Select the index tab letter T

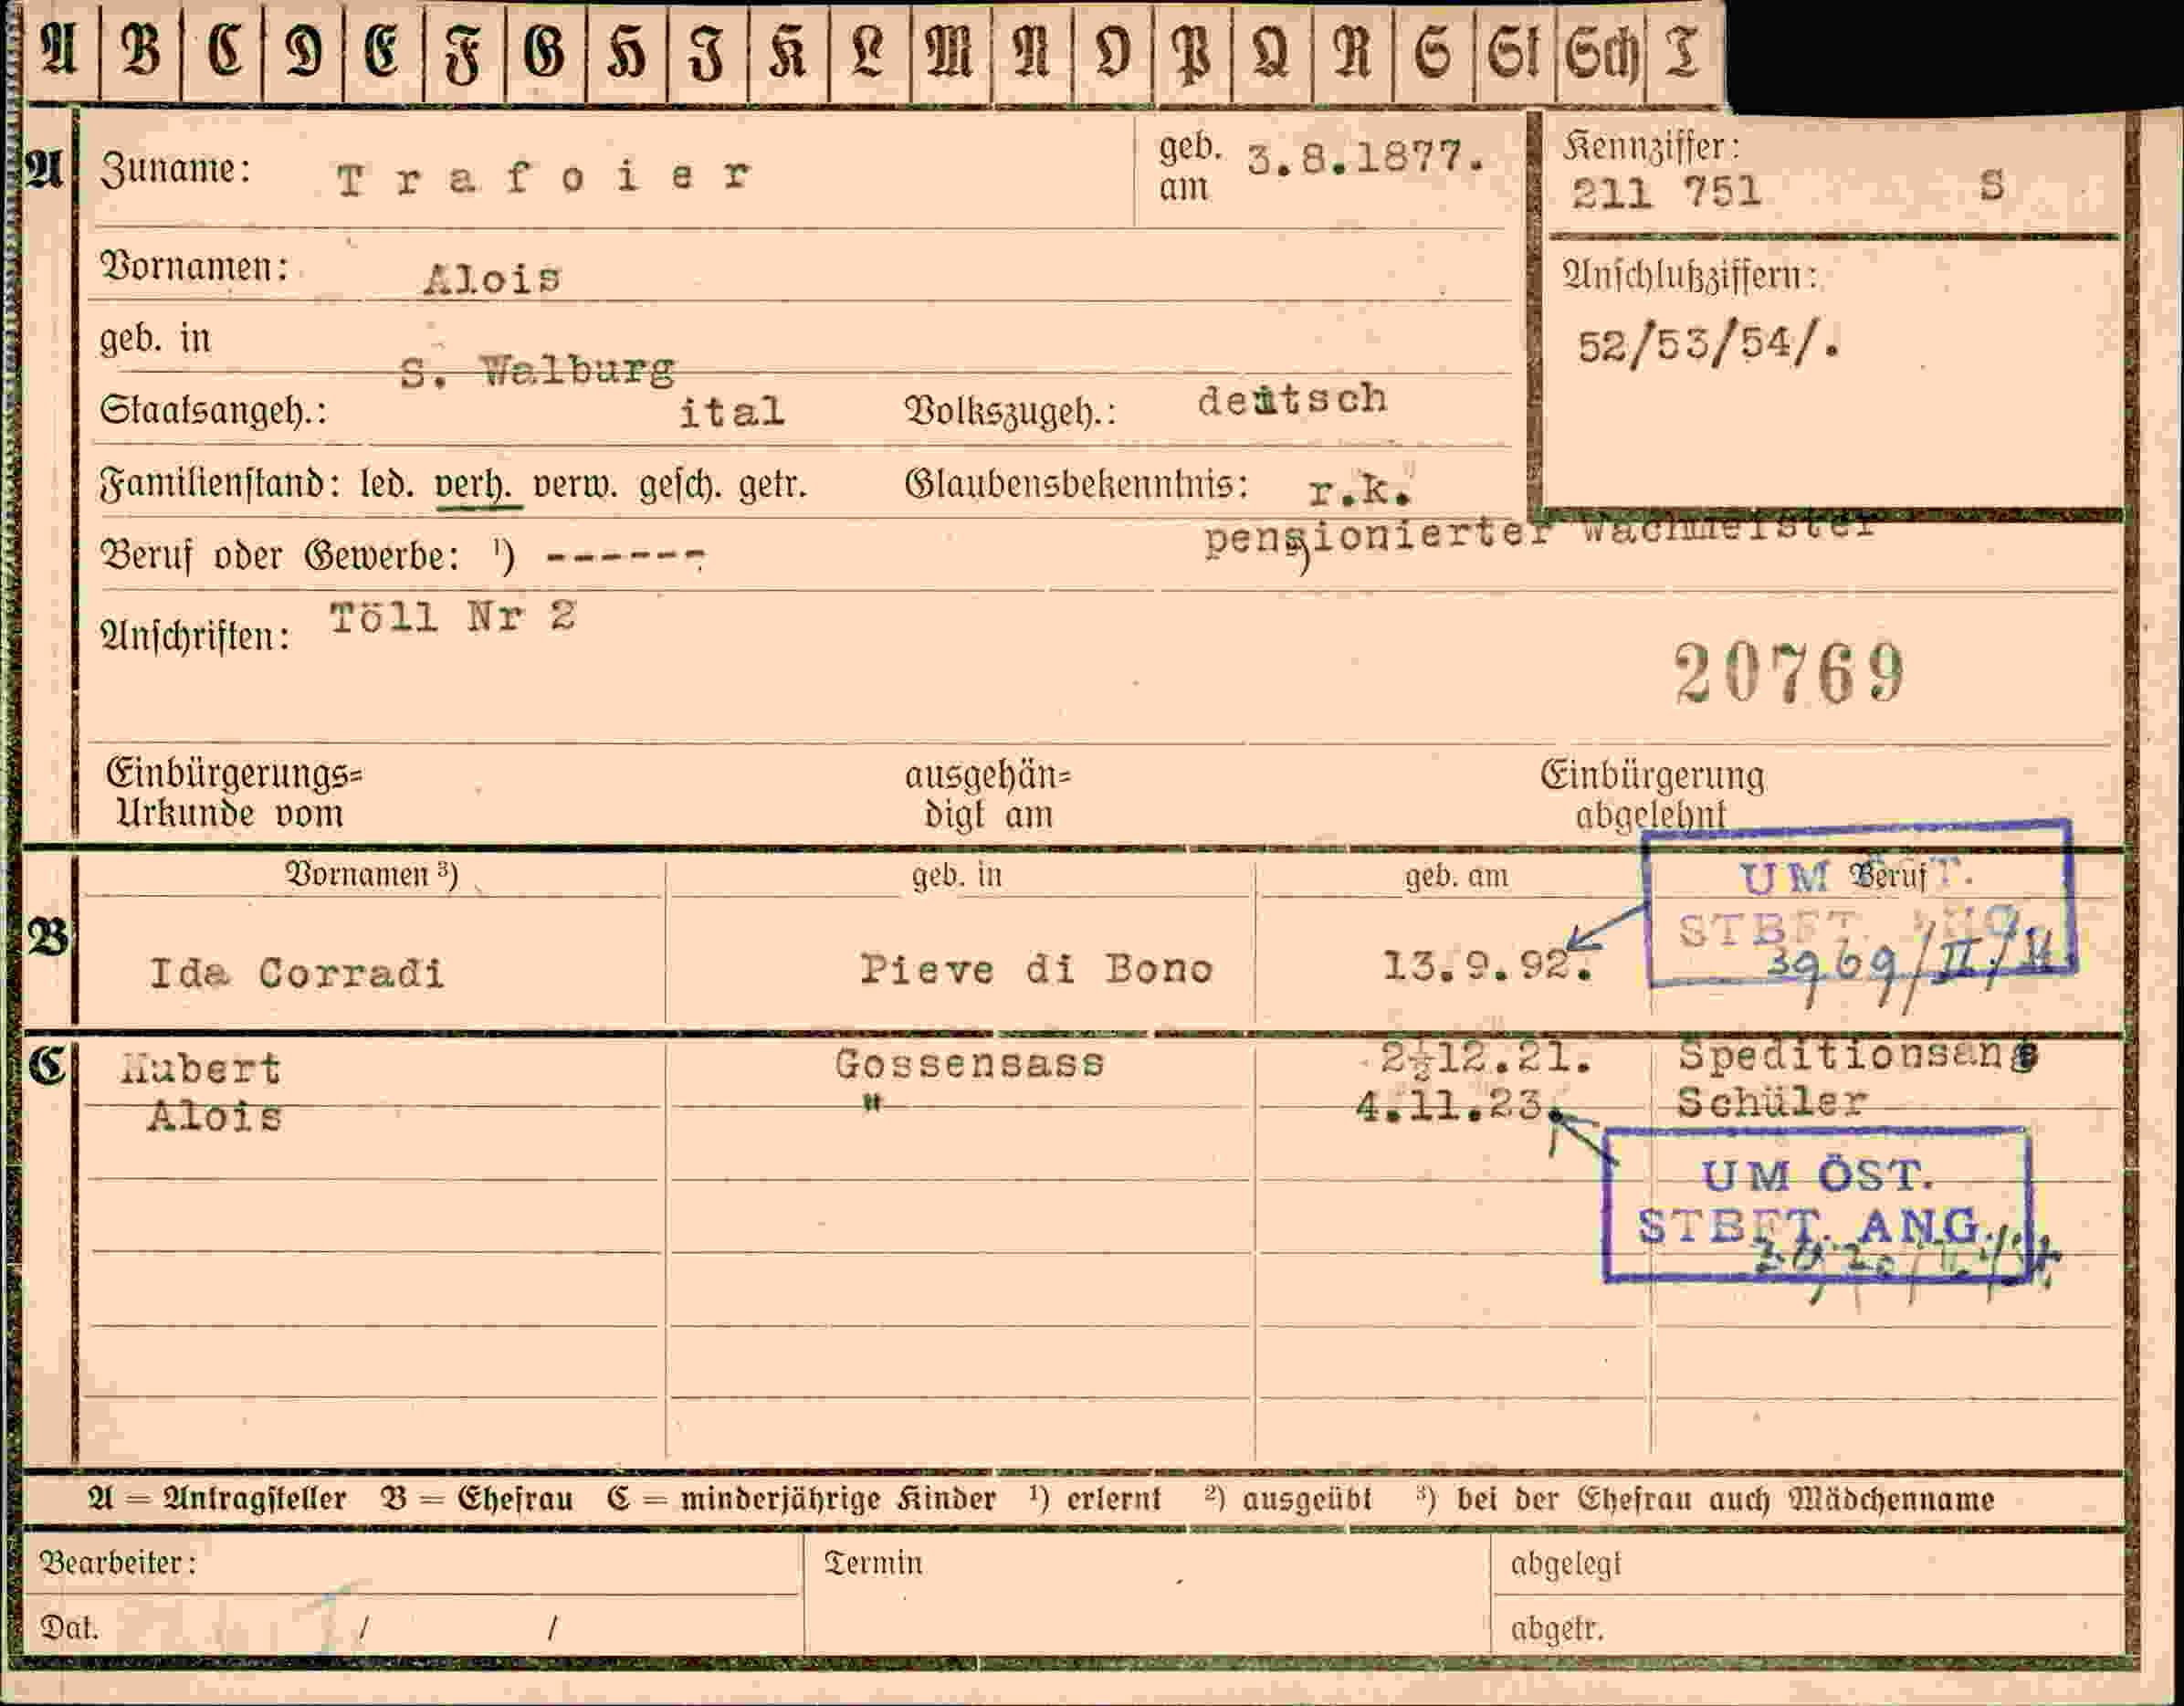1681,52
